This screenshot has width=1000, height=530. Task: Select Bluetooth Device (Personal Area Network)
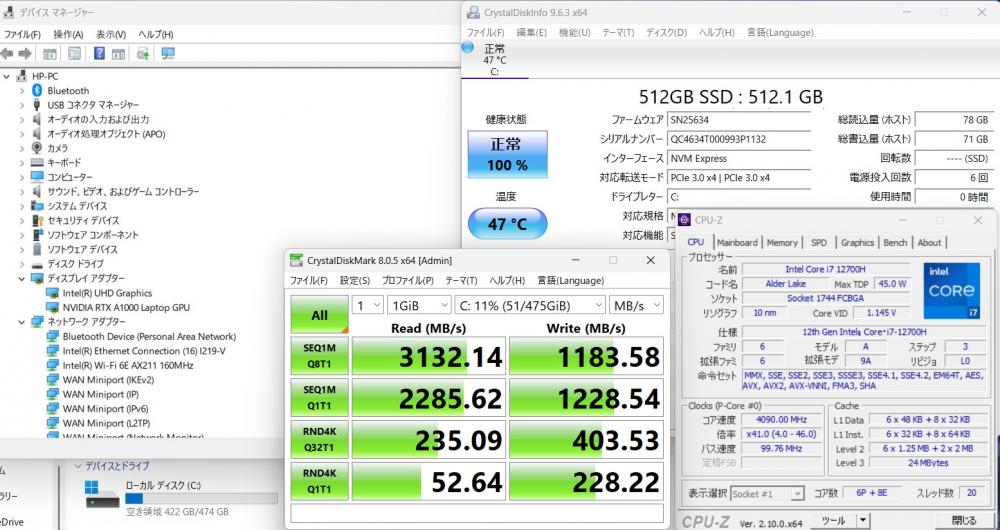point(149,336)
